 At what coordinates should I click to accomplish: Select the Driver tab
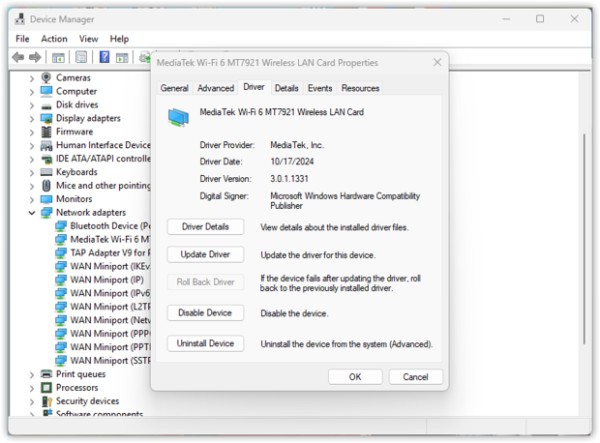[x=254, y=87]
